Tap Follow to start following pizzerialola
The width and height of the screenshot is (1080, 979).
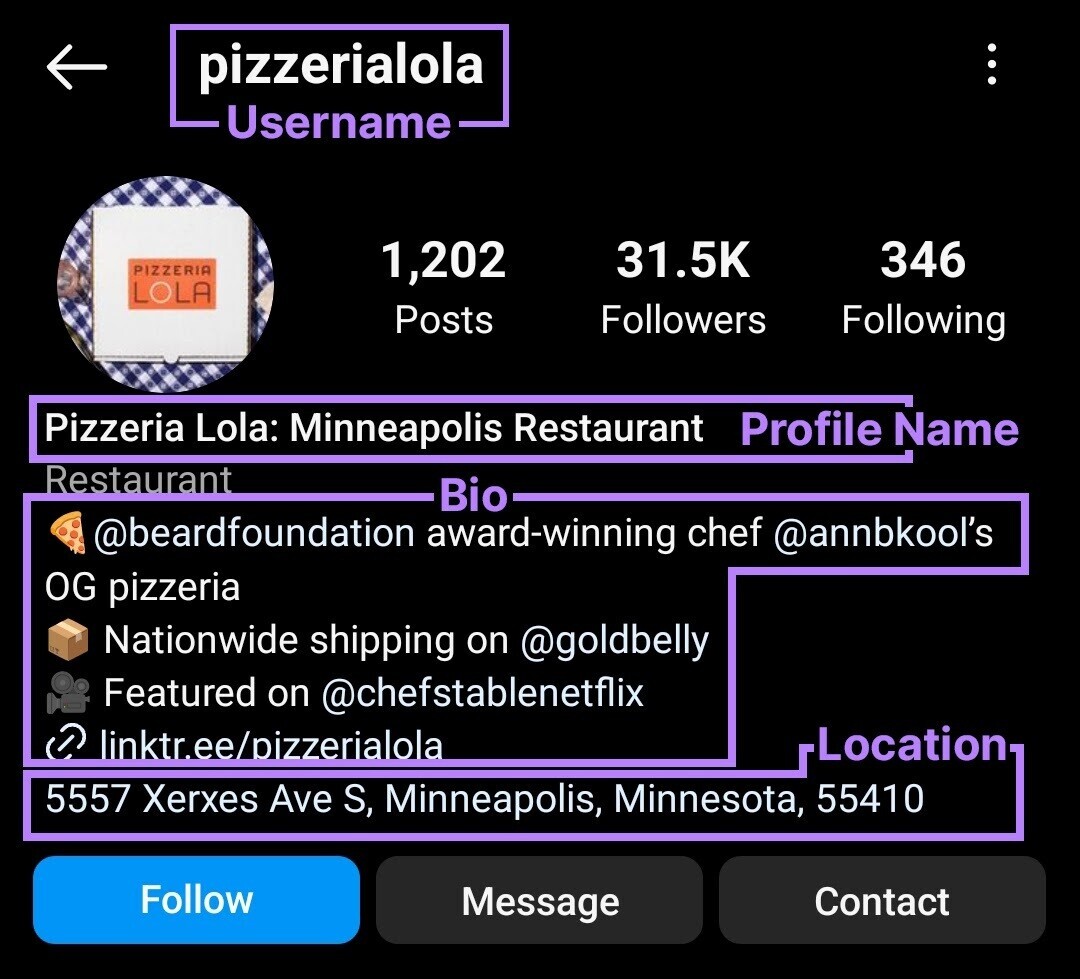[x=196, y=900]
